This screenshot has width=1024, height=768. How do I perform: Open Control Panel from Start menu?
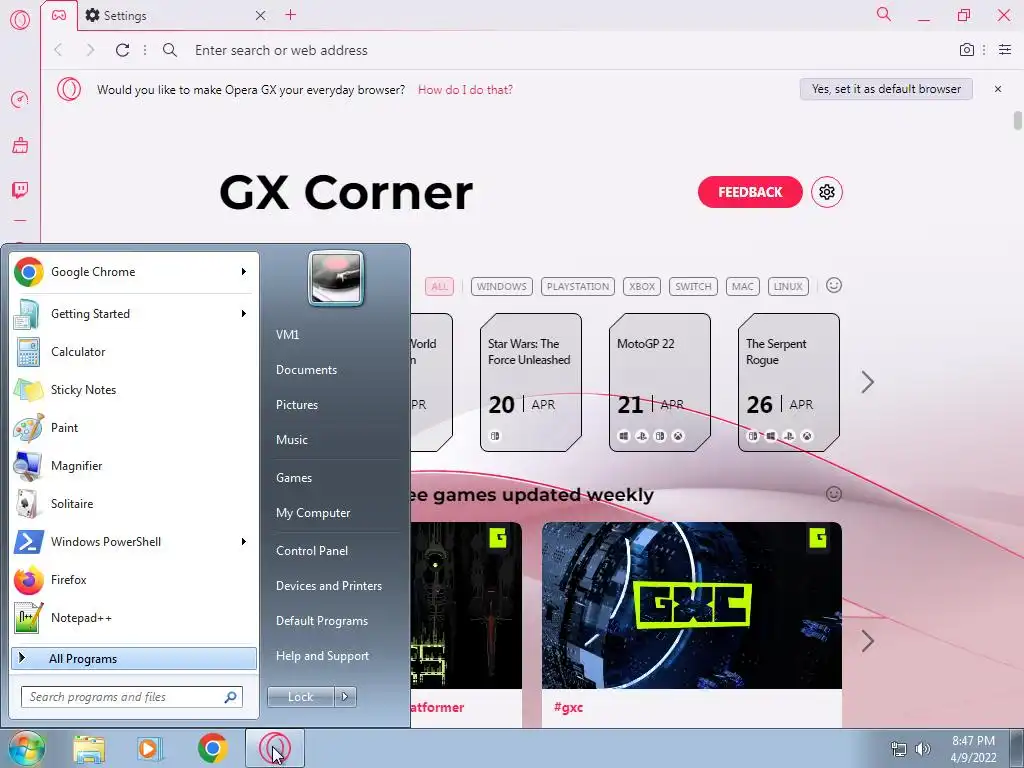(312, 551)
